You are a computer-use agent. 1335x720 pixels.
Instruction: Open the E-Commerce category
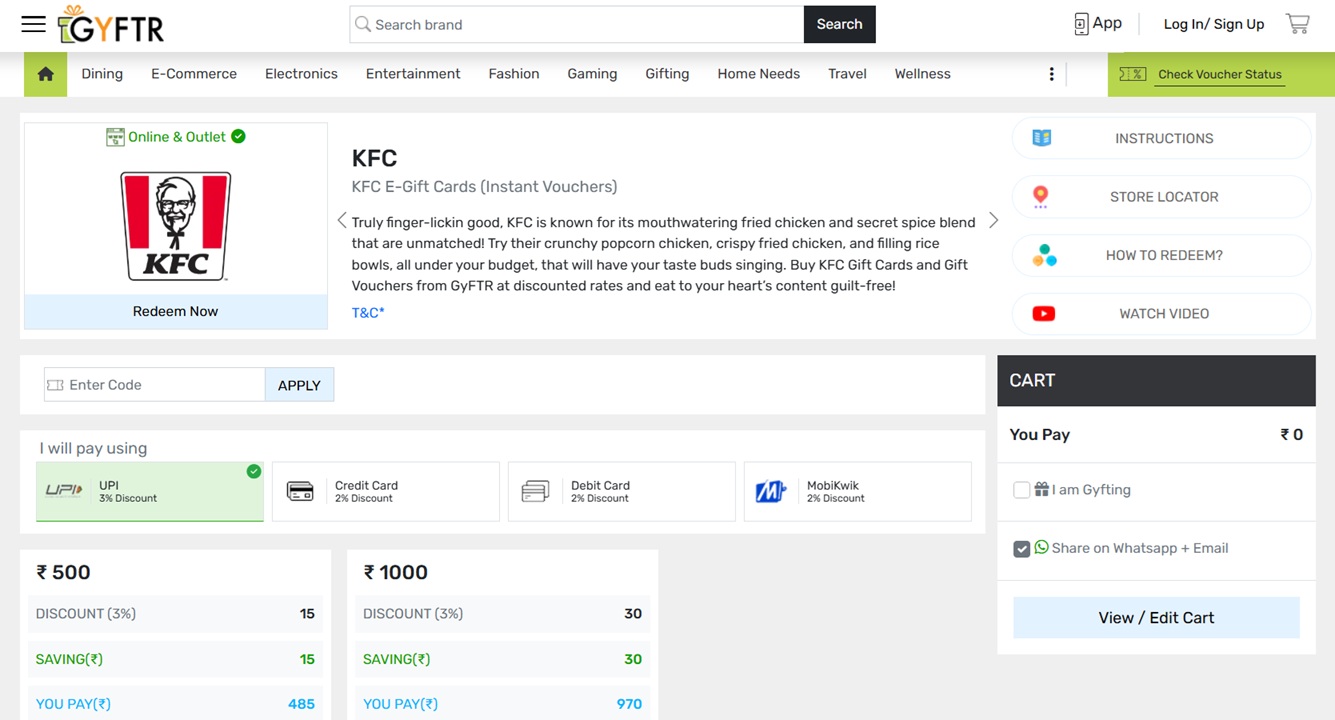coord(194,74)
